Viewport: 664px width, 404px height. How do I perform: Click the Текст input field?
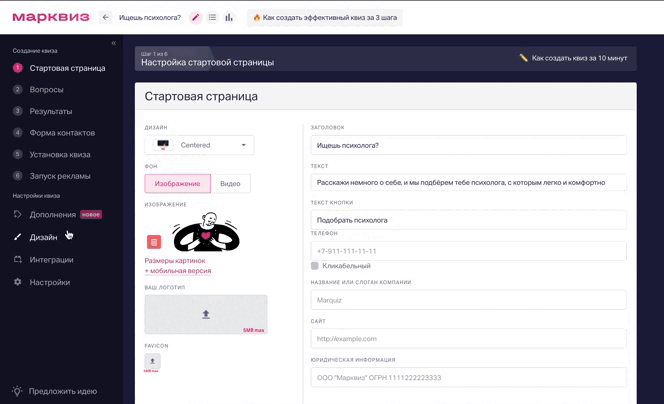(x=468, y=183)
